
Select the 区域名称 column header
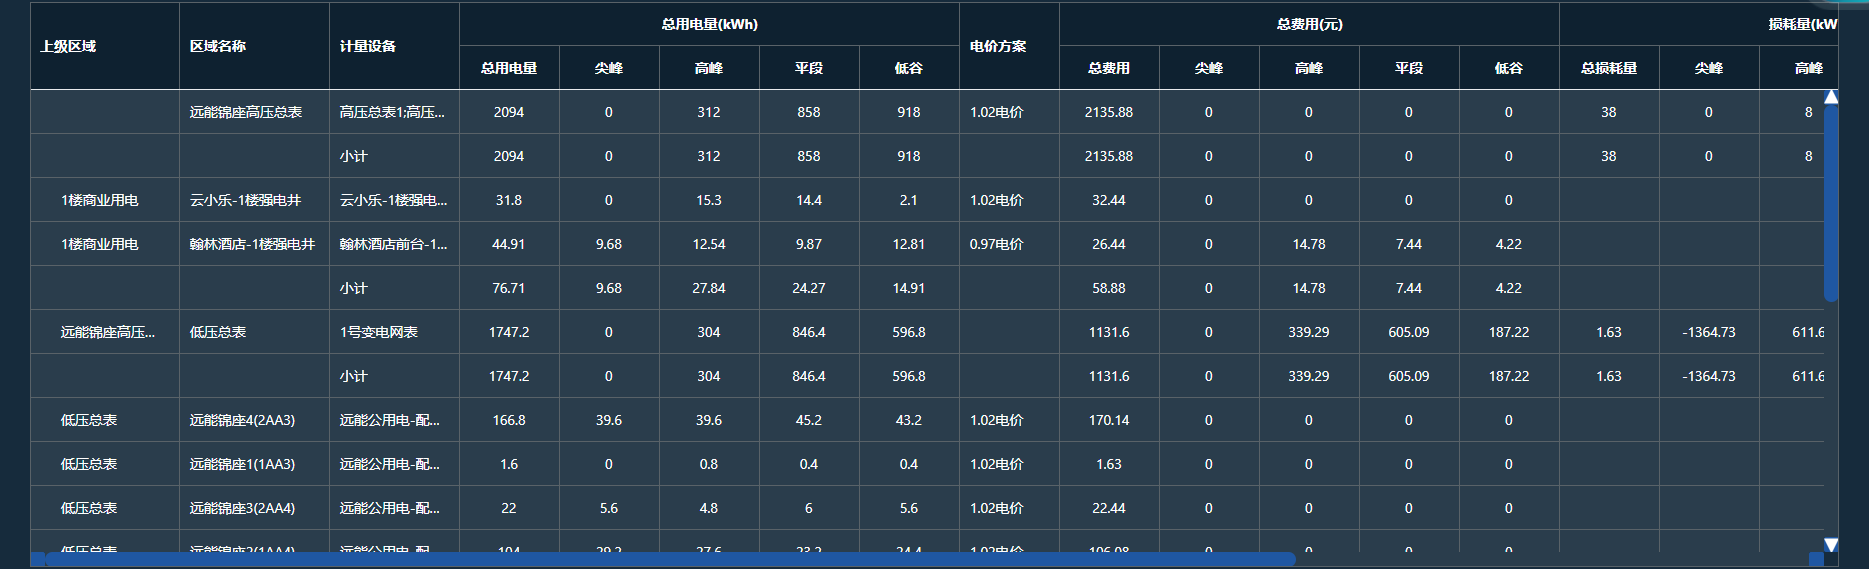point(218,46)
